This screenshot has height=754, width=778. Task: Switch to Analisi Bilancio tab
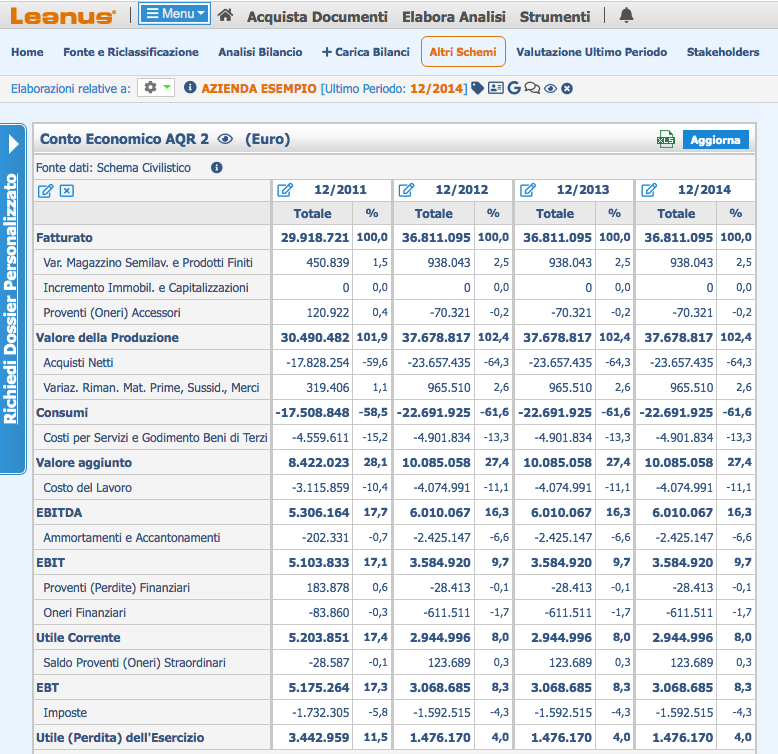click(260, 52)
